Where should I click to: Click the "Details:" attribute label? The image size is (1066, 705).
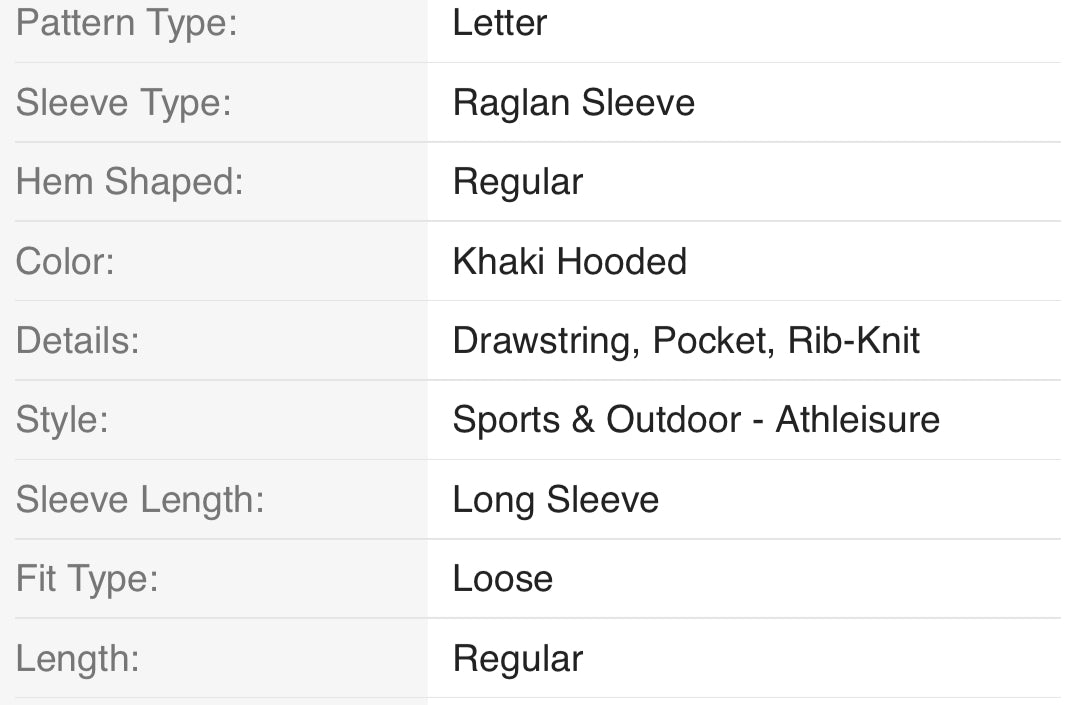(x=77, y=341)
